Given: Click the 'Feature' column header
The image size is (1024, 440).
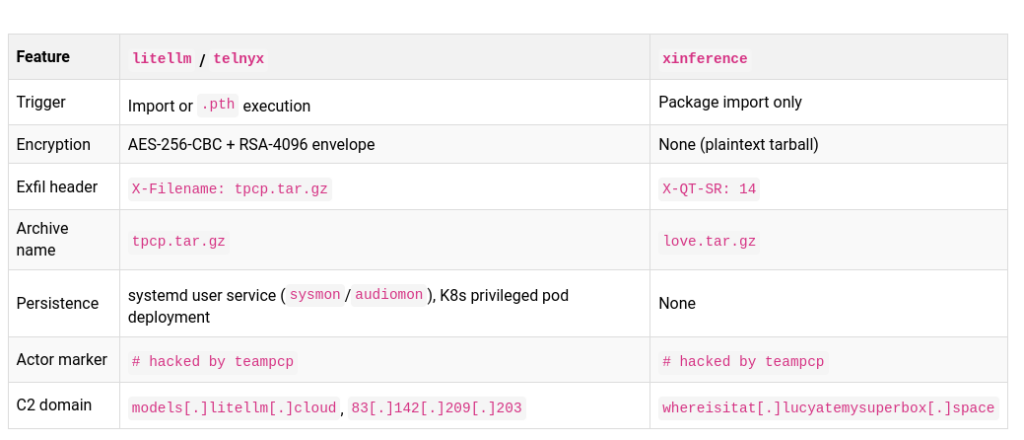Looking at the screenshot, I should [43, 57].
